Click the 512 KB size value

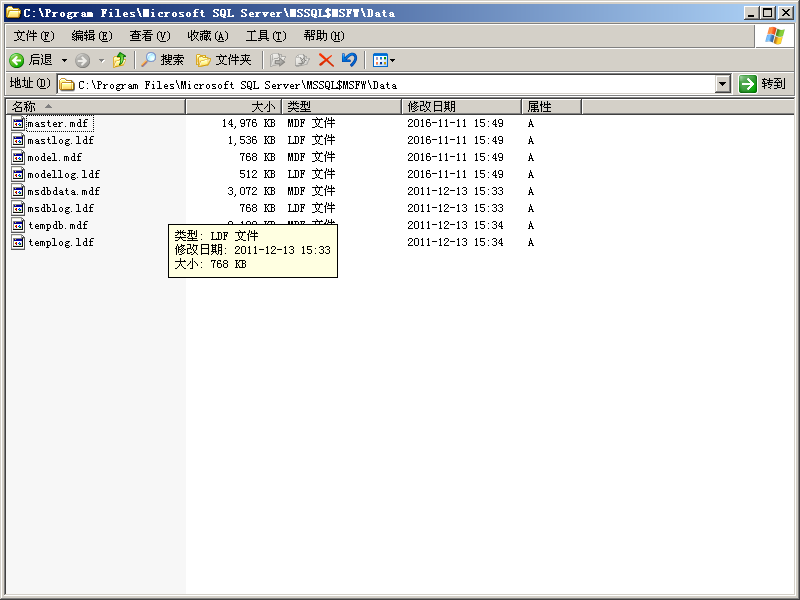pyautogui.click(x=257, y=174)
